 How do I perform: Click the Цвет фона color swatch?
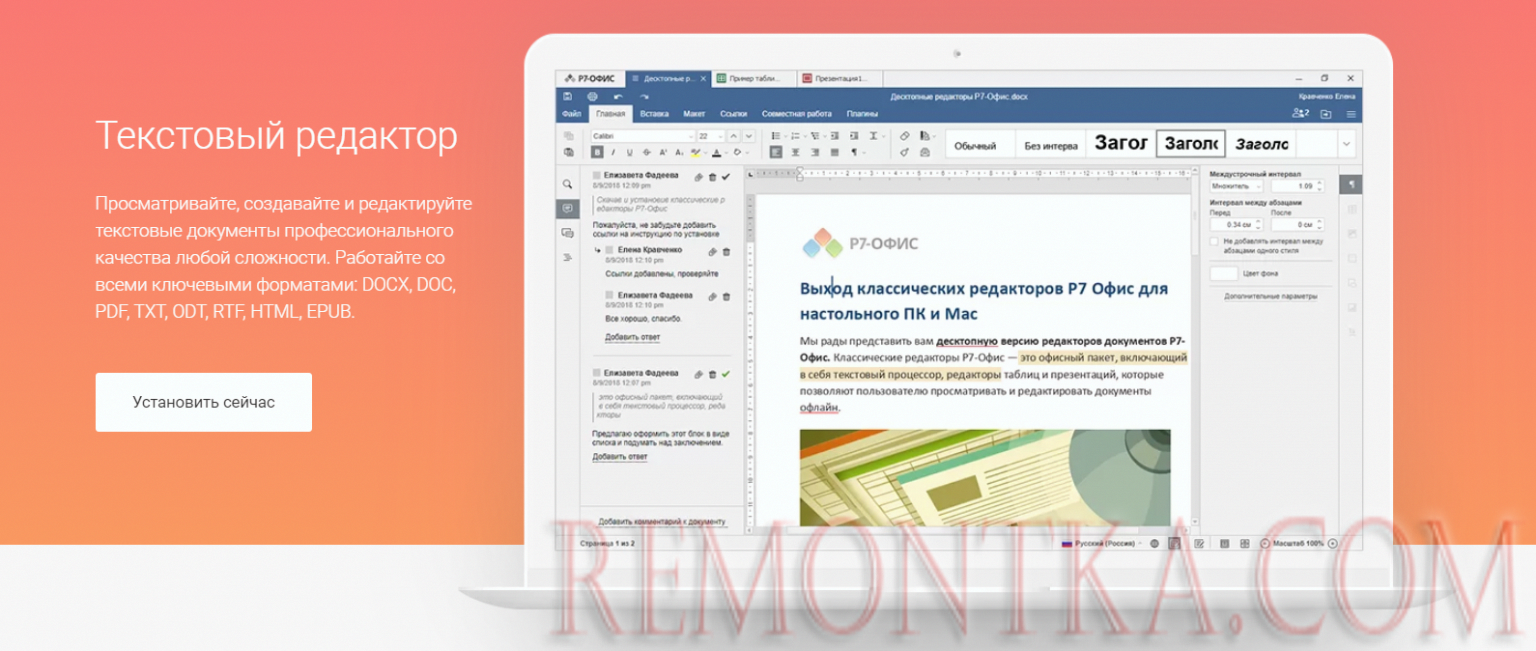point(1223,273)
